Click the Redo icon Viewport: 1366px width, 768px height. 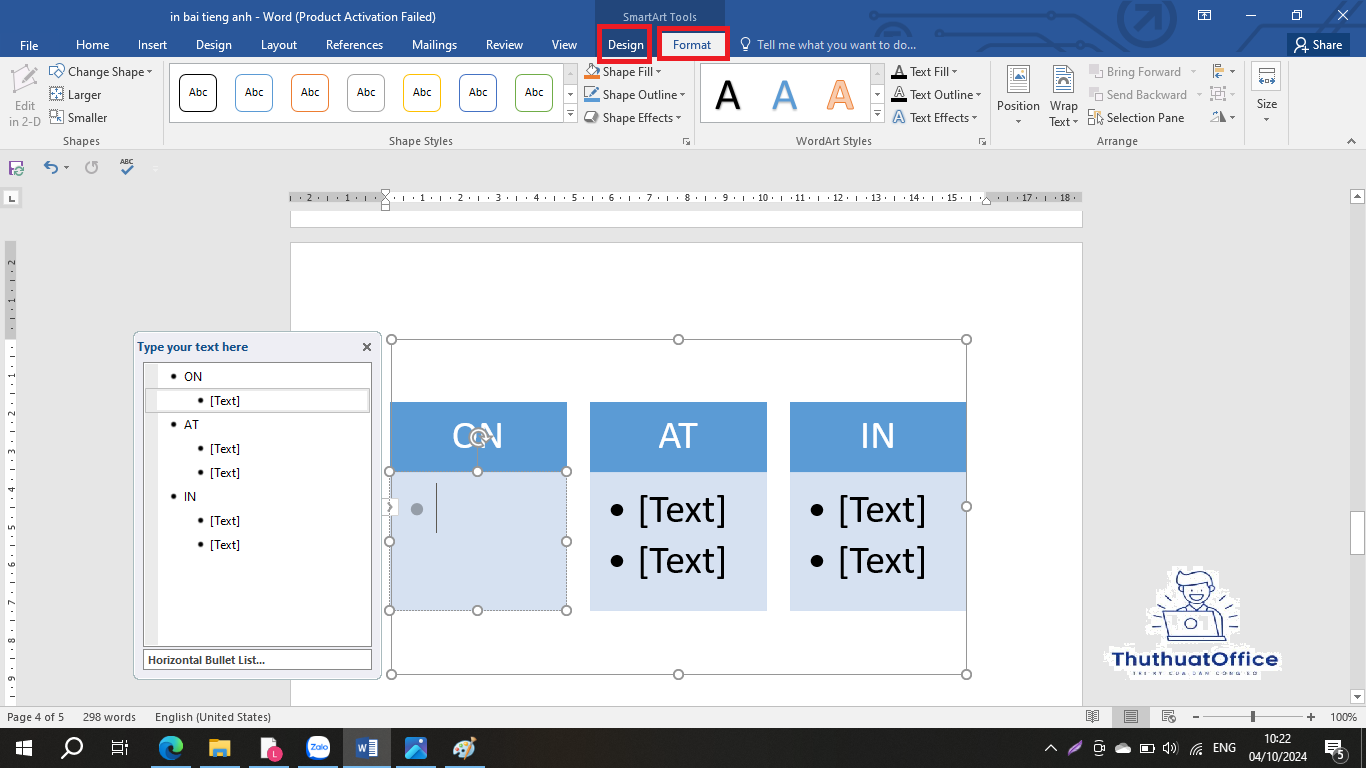[x=91, y=168]
